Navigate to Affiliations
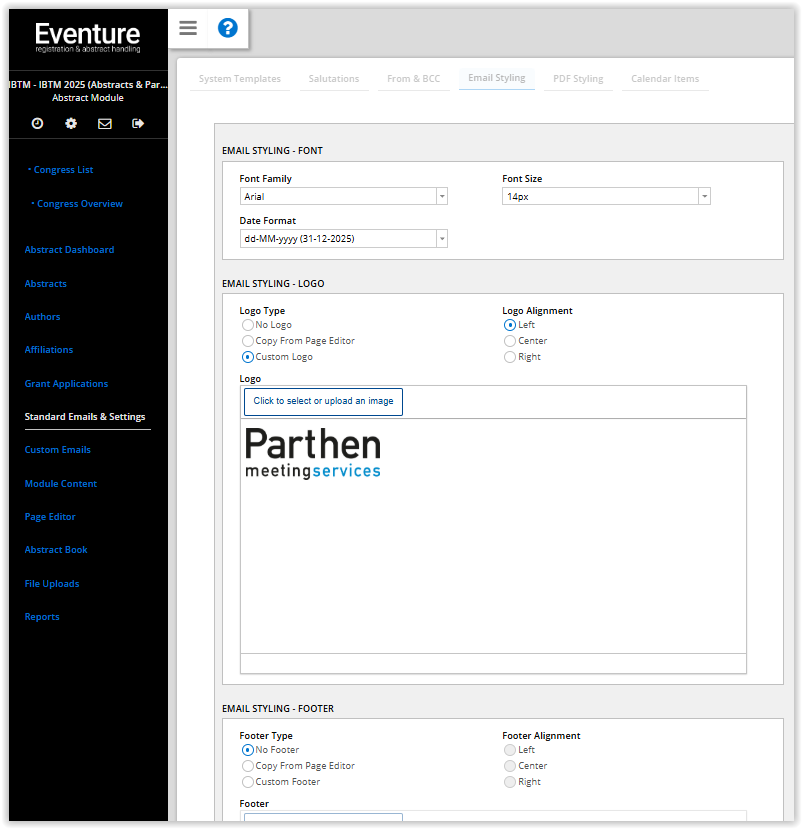Image resolution: width=802 pixels, height=829 pixels. click(x=49, y=350)
